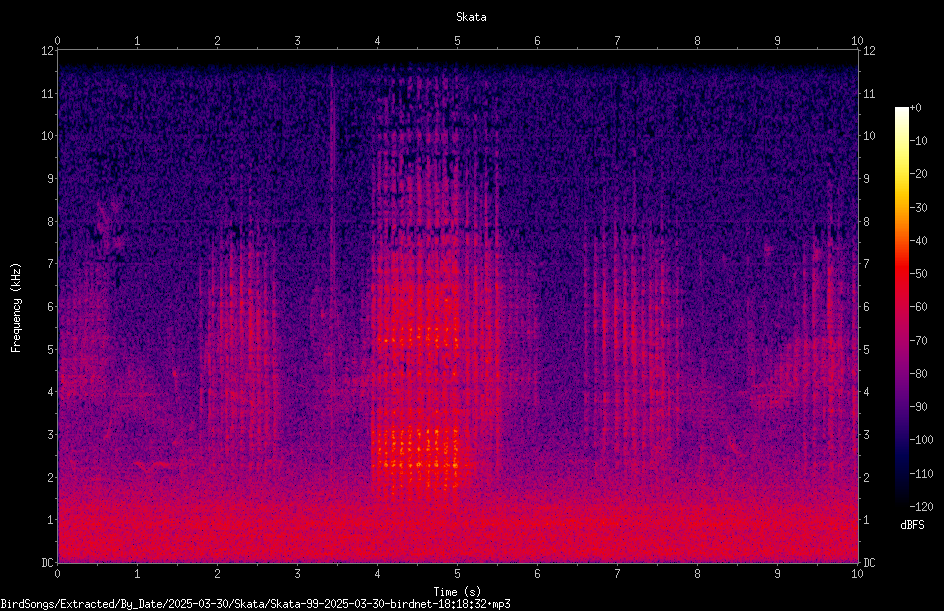This screenshot has height=611, width=944.
Task: Click the "-90" dBFS colorbar tick label
Action: [918, 407]
